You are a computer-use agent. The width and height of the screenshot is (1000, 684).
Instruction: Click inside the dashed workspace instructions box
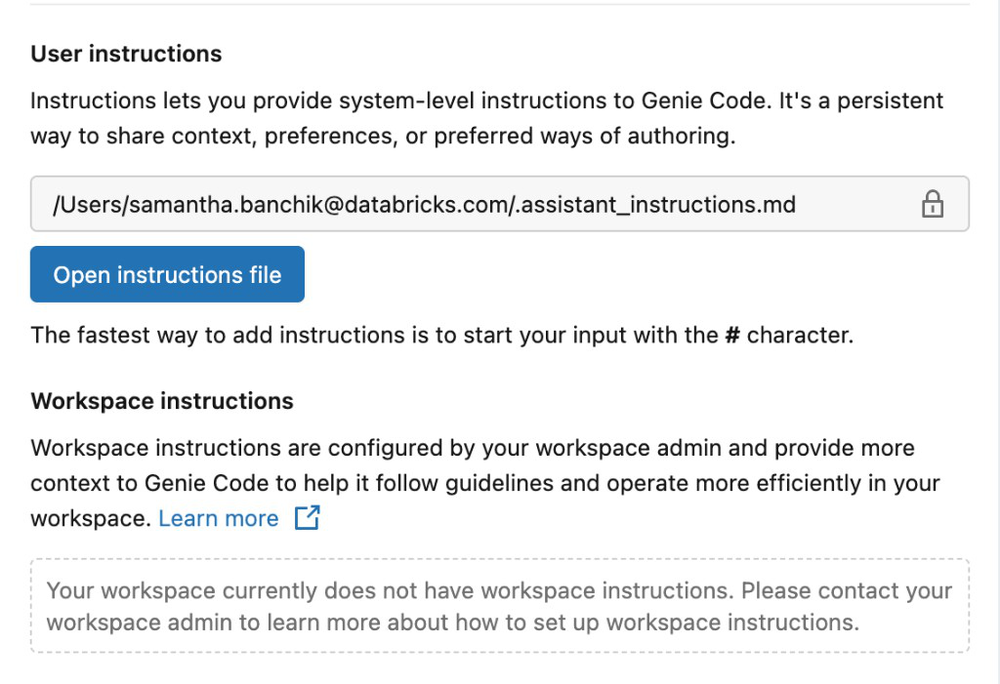point(500,605)
